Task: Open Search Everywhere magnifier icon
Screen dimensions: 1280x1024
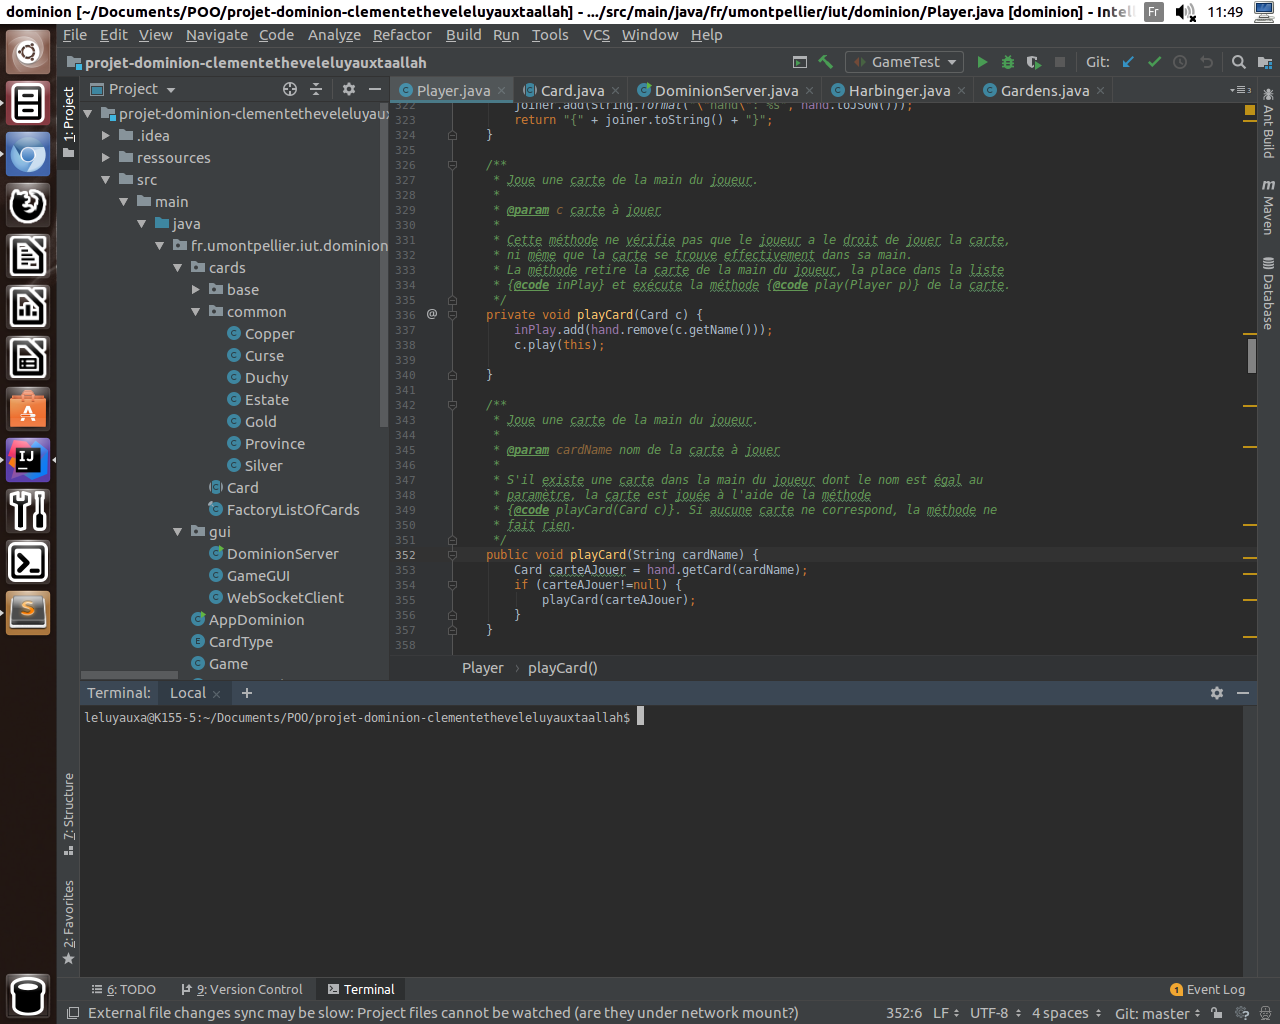Action: pyautogui.click(x=1238, y=62)
